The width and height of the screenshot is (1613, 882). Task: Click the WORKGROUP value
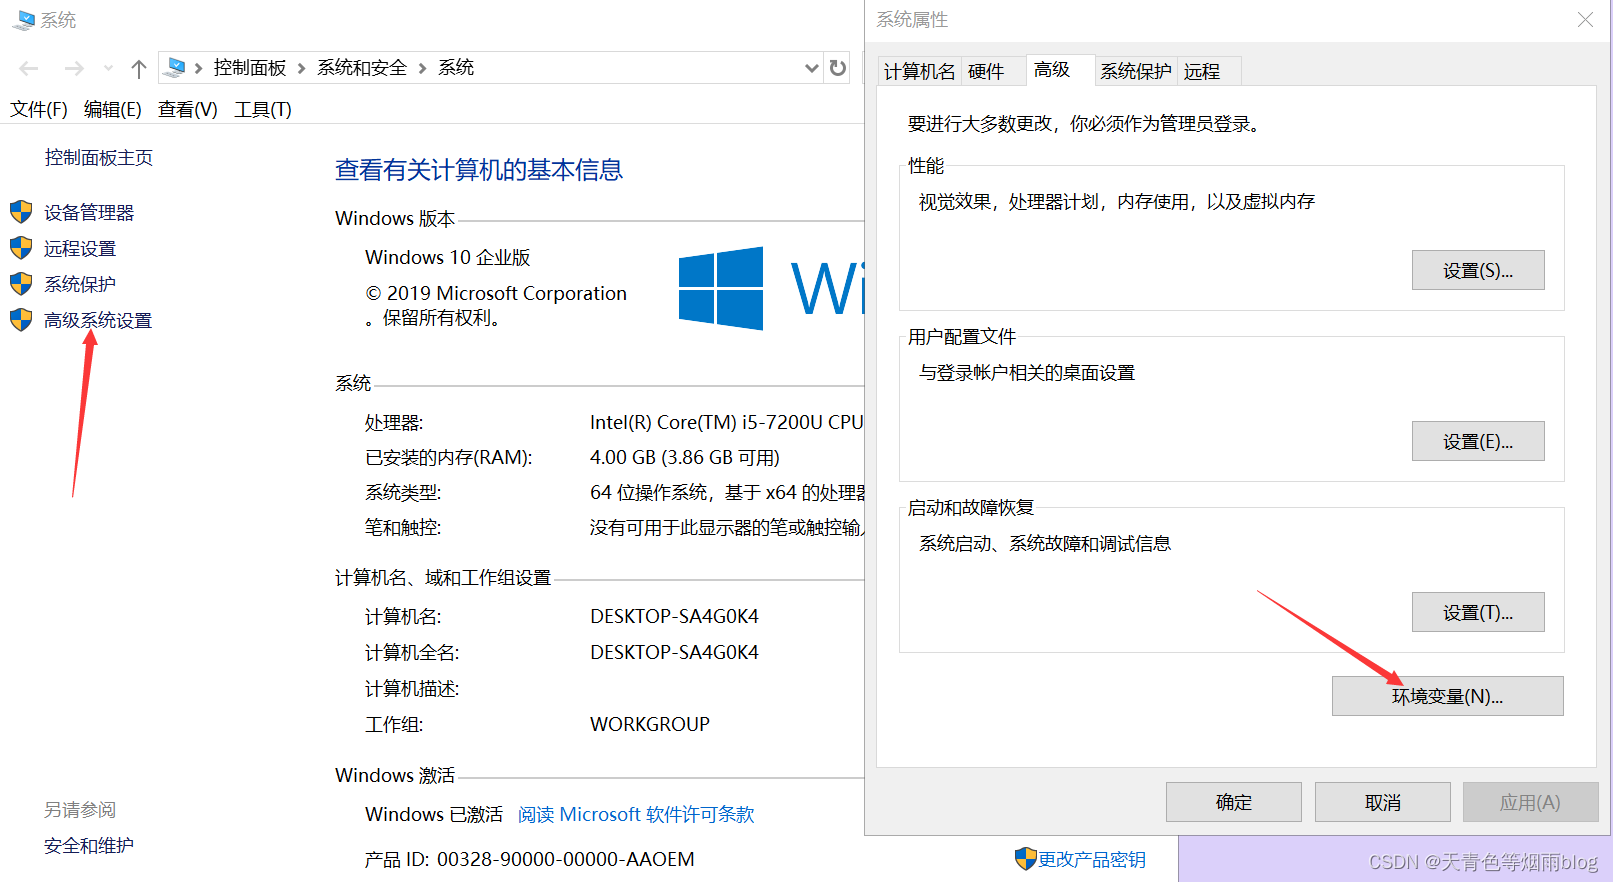pos(650,724)
